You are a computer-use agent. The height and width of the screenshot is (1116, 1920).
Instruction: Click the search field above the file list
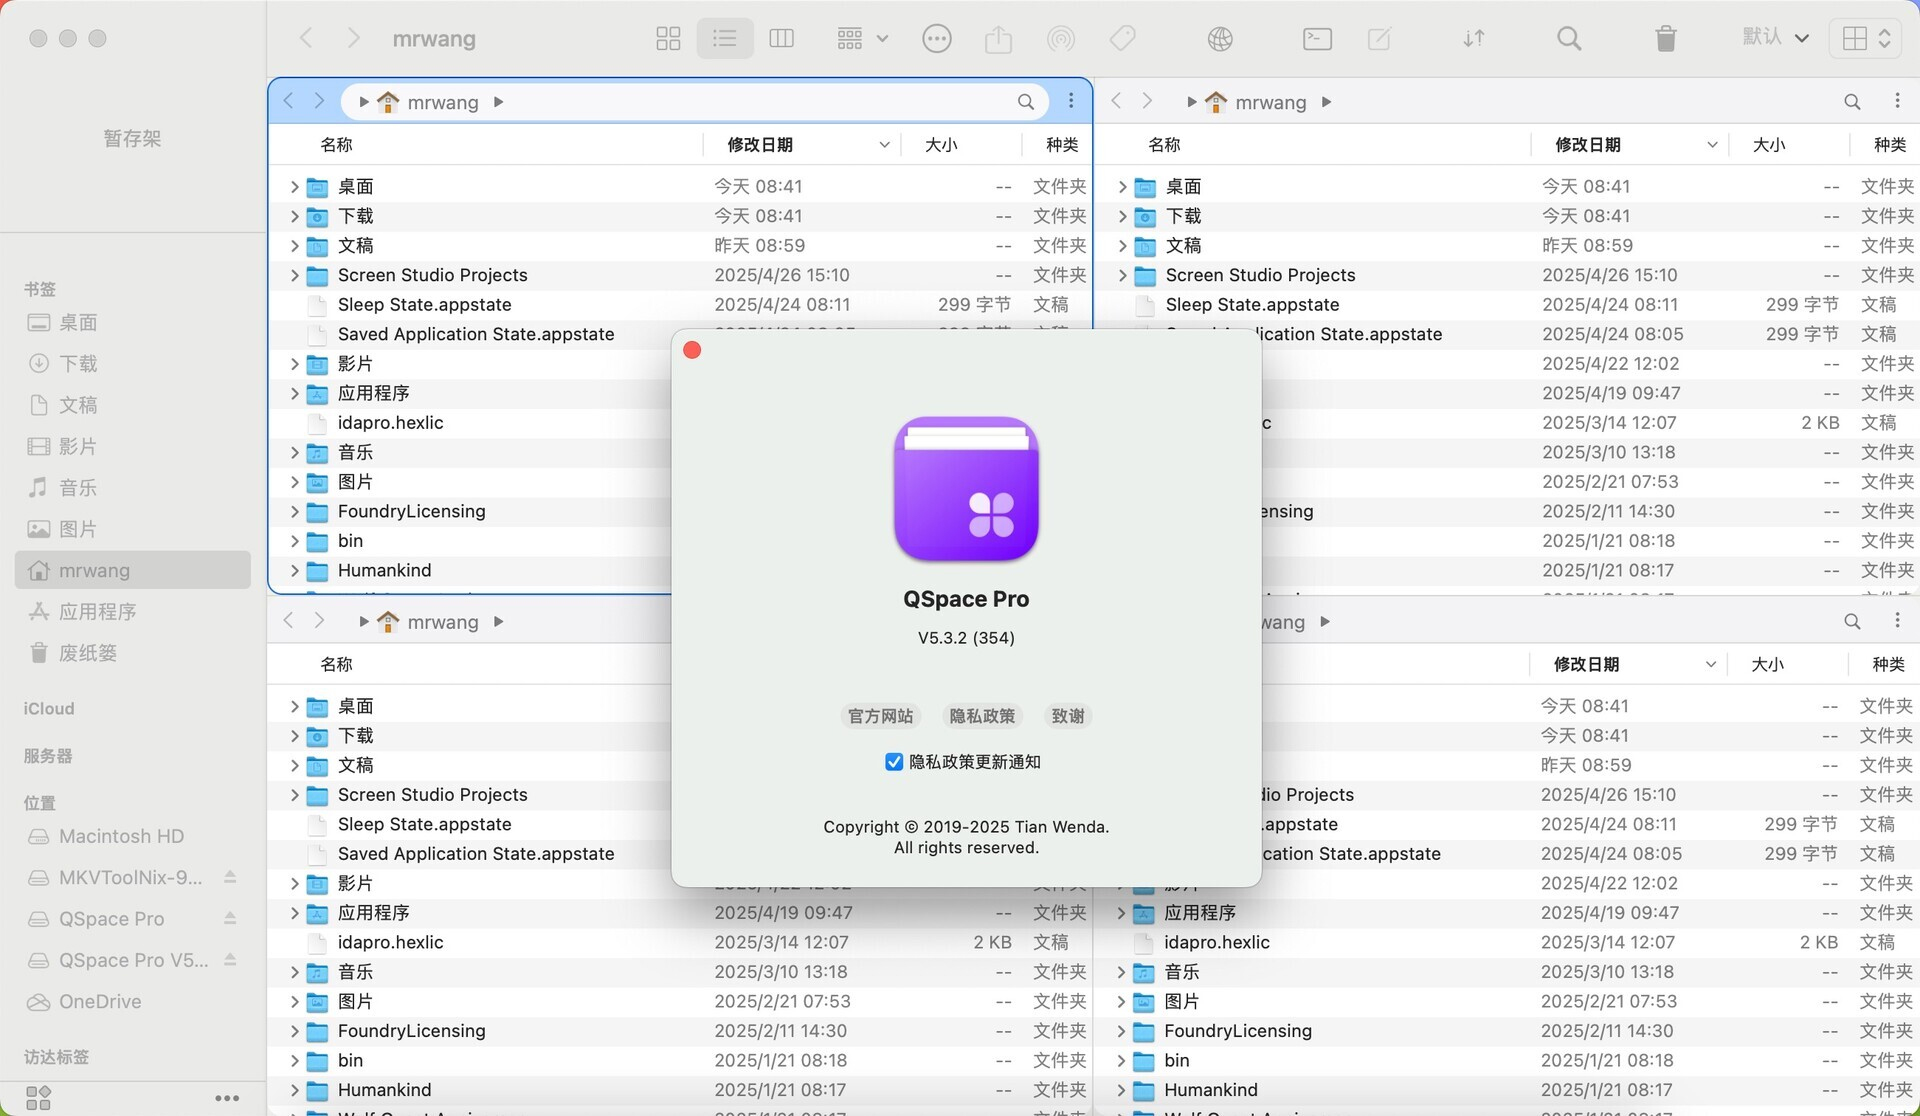point(1025,101)
